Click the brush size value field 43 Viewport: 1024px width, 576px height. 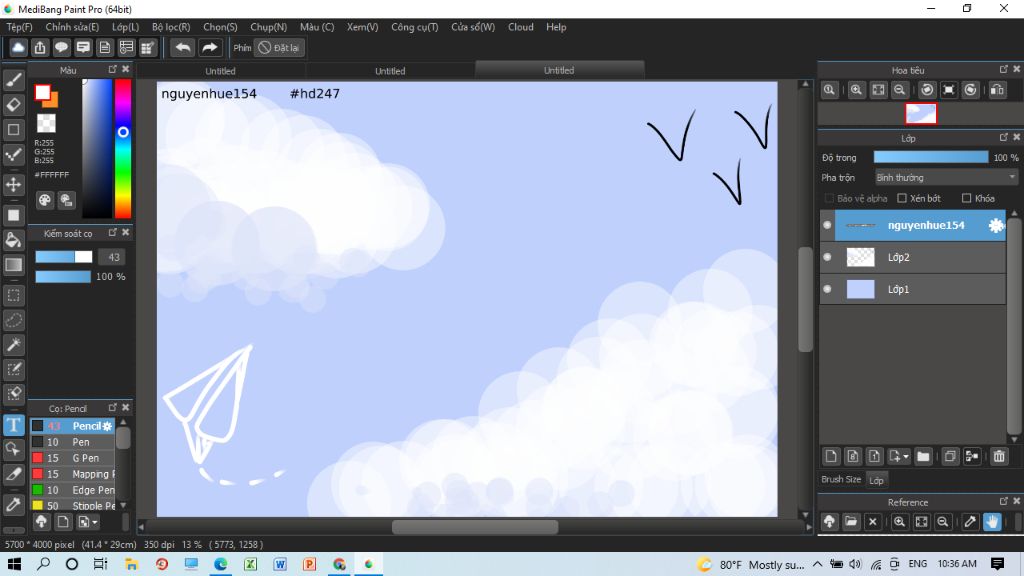(x=112, y=257)
